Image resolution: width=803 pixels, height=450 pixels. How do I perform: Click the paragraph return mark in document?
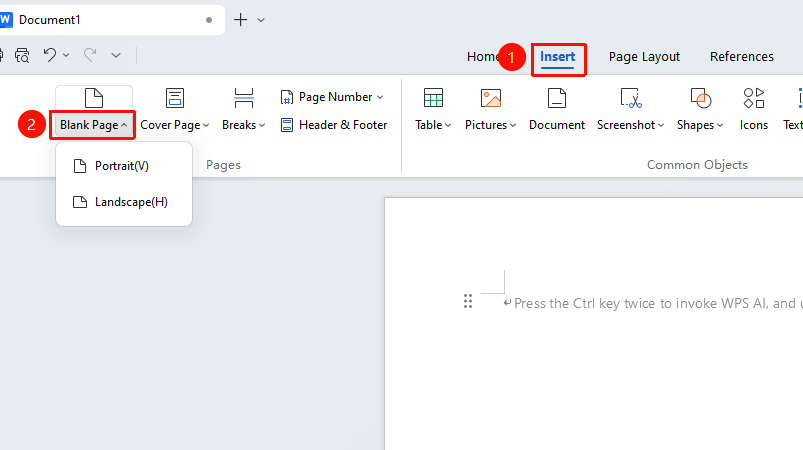507,303
